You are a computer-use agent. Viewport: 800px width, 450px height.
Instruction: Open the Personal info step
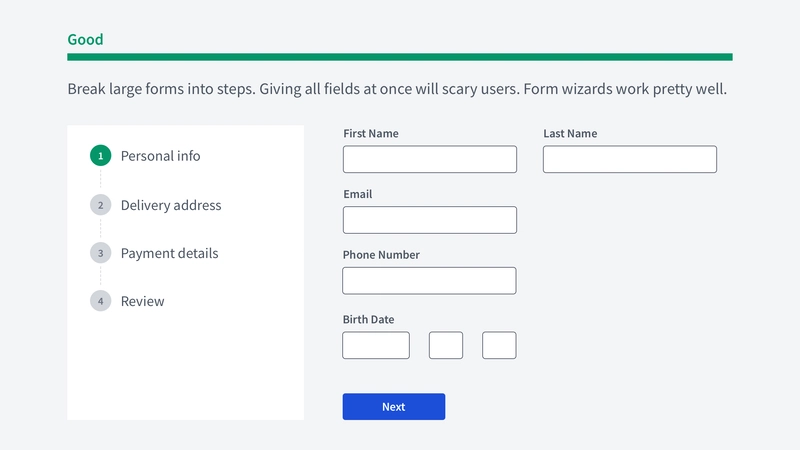[x=160, y=156]
